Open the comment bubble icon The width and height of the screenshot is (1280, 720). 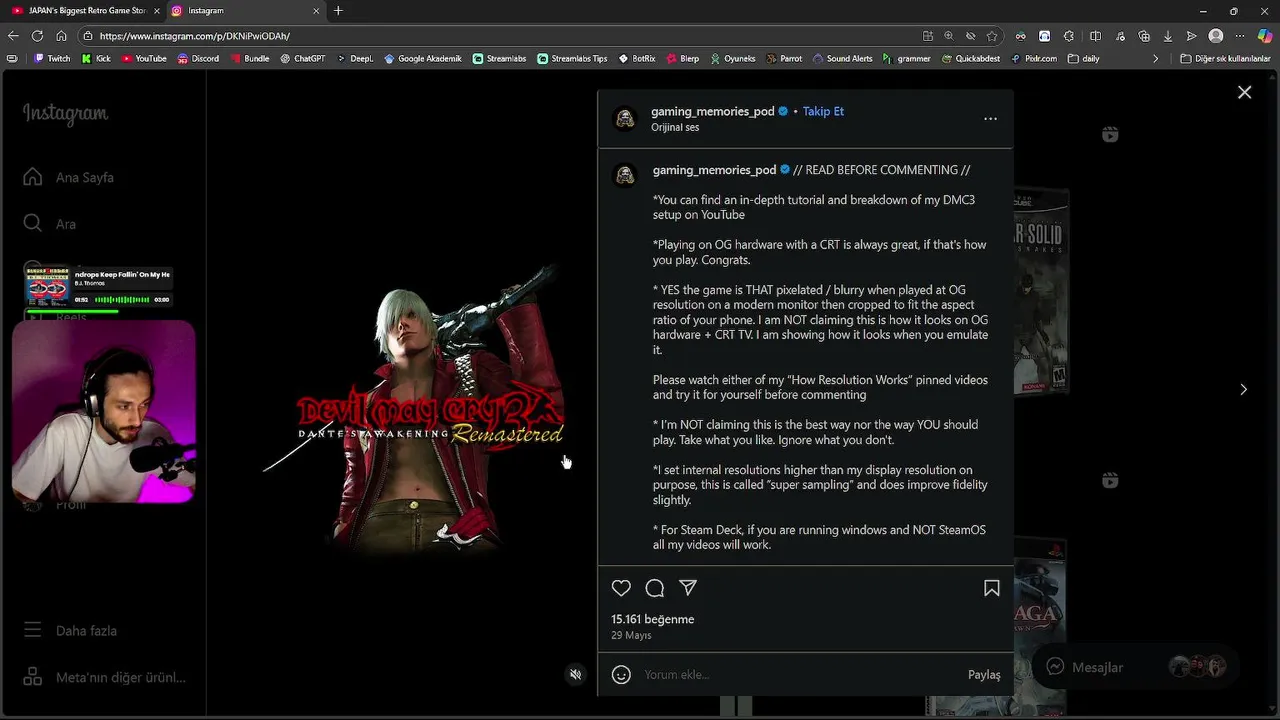click(655, 588)
